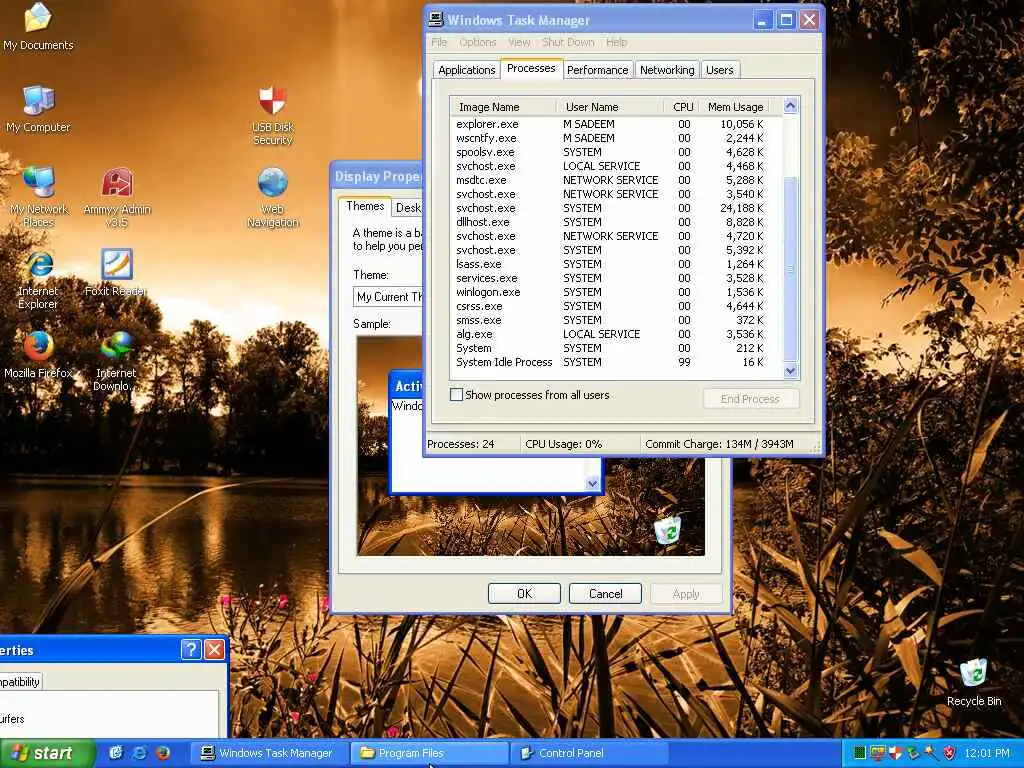Screen dimensions: 1024x768
Task: Click the help question mark button
Action: tap(191, 649)
